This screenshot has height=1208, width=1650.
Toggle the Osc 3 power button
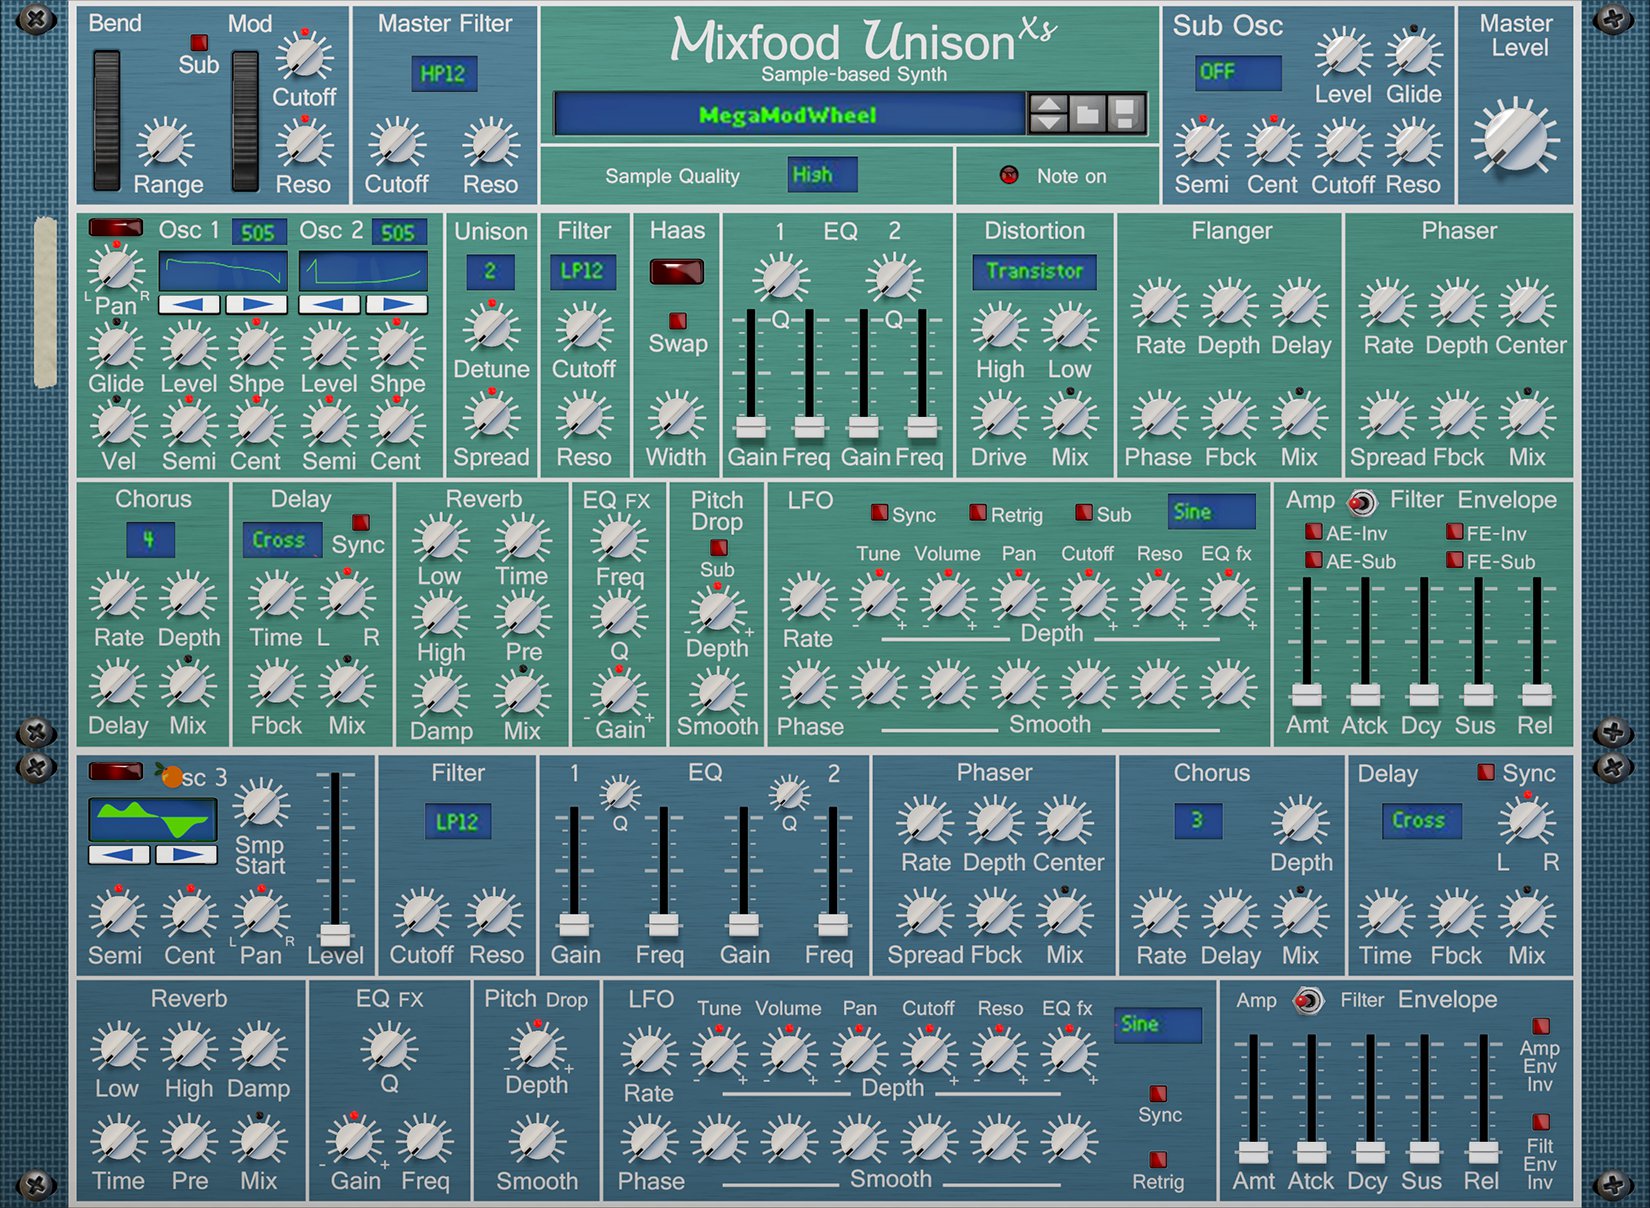pyautogui.click(x=115, y=771)
